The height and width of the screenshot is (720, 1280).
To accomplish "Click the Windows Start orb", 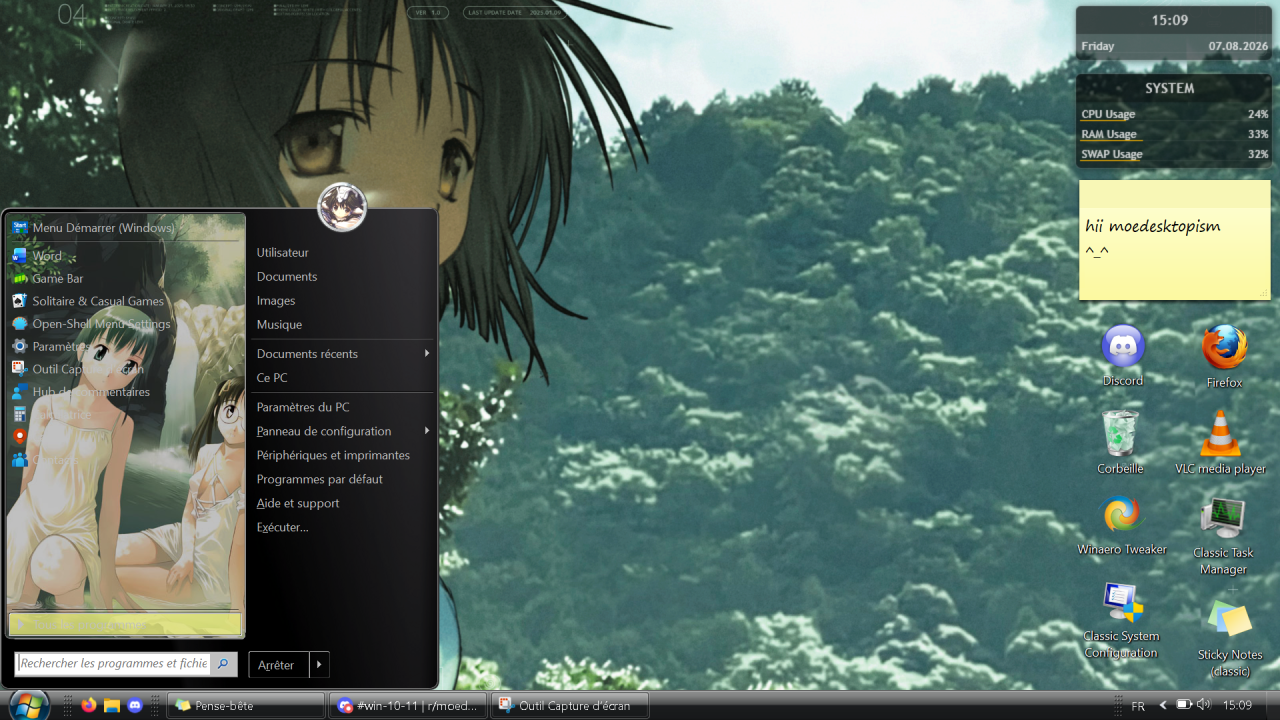I will tap(28, 705).
